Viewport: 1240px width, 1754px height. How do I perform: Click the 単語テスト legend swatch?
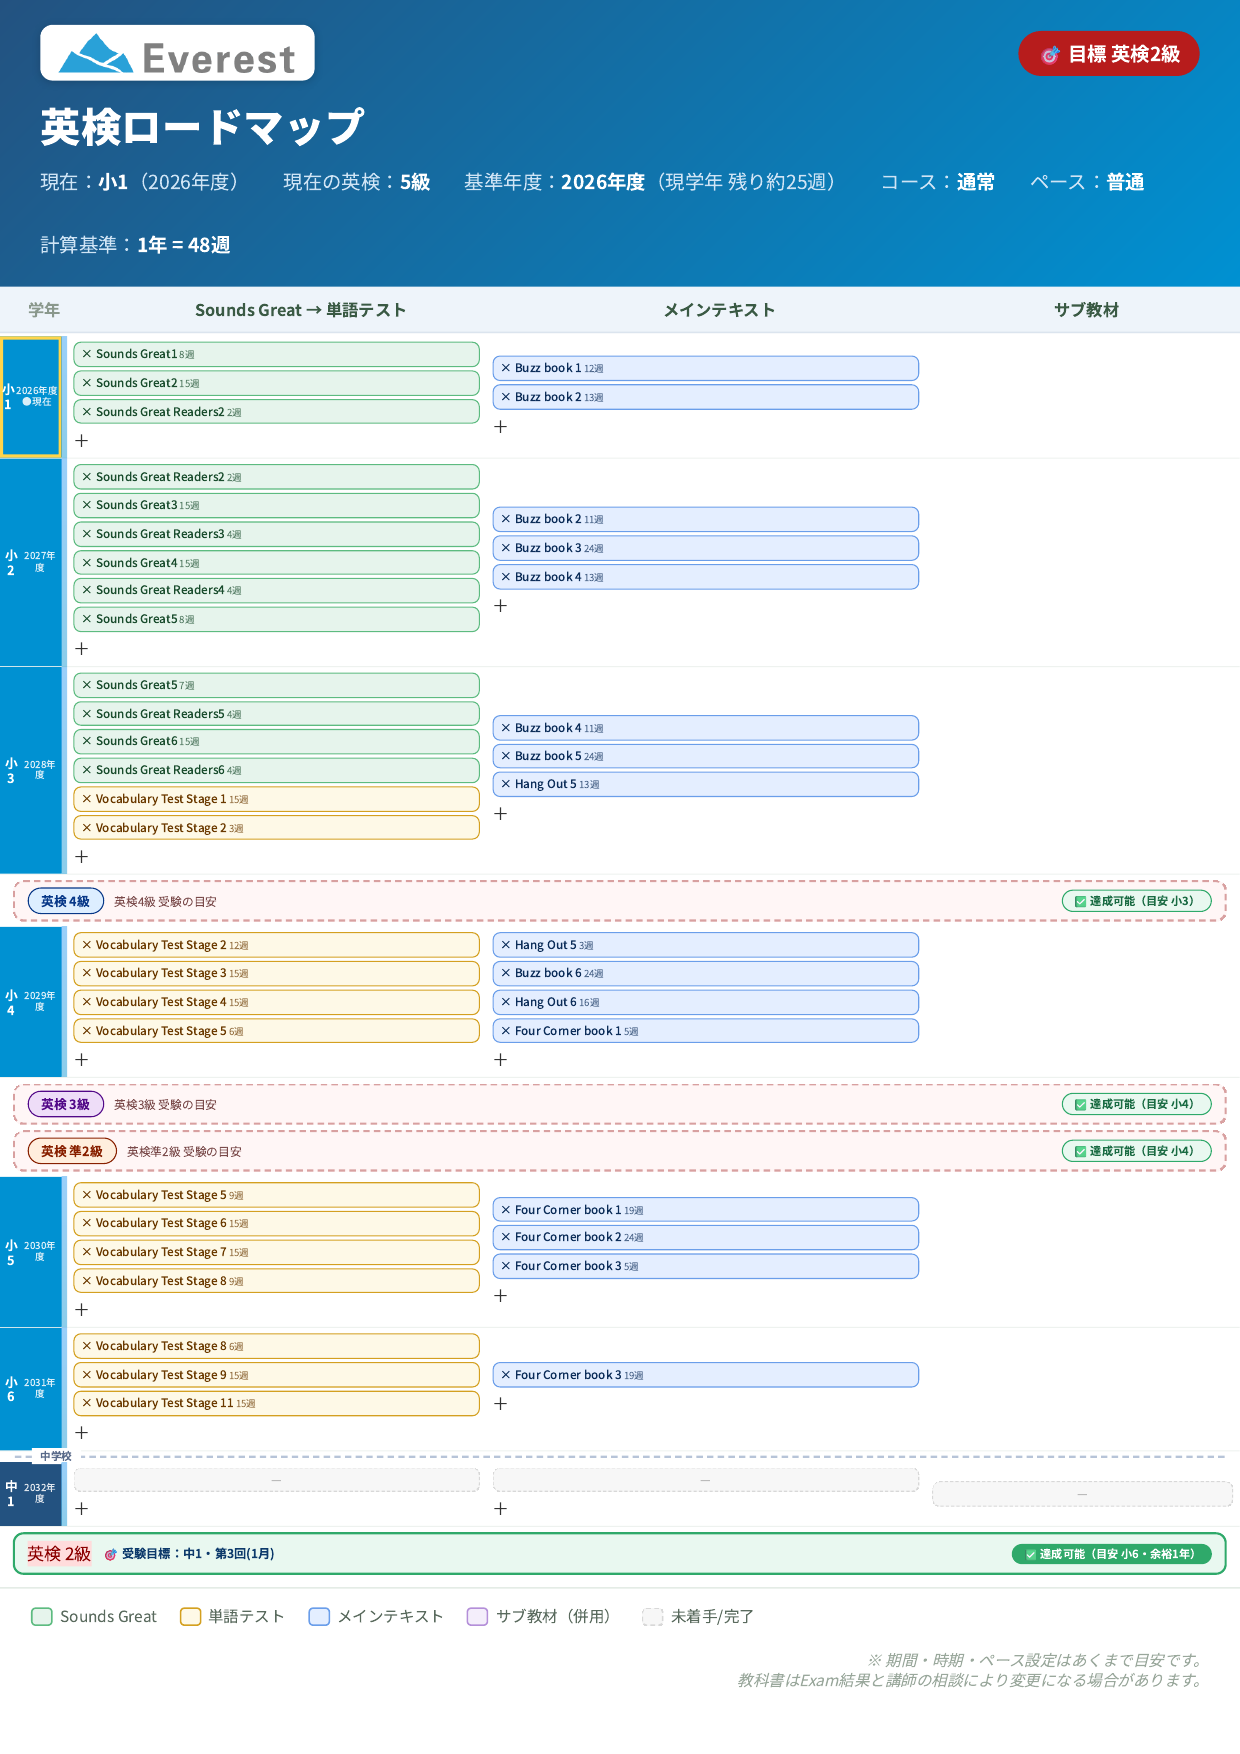[191, 1617]
